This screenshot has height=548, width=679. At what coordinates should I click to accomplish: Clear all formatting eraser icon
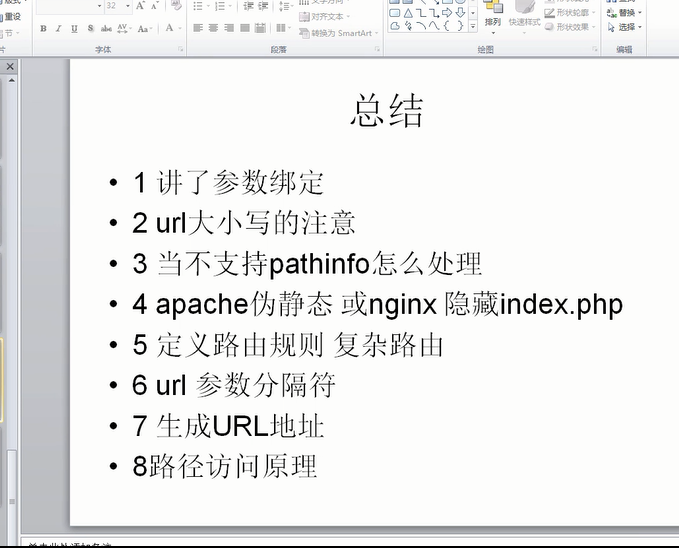pyautogui.click(x=176, y=6)
